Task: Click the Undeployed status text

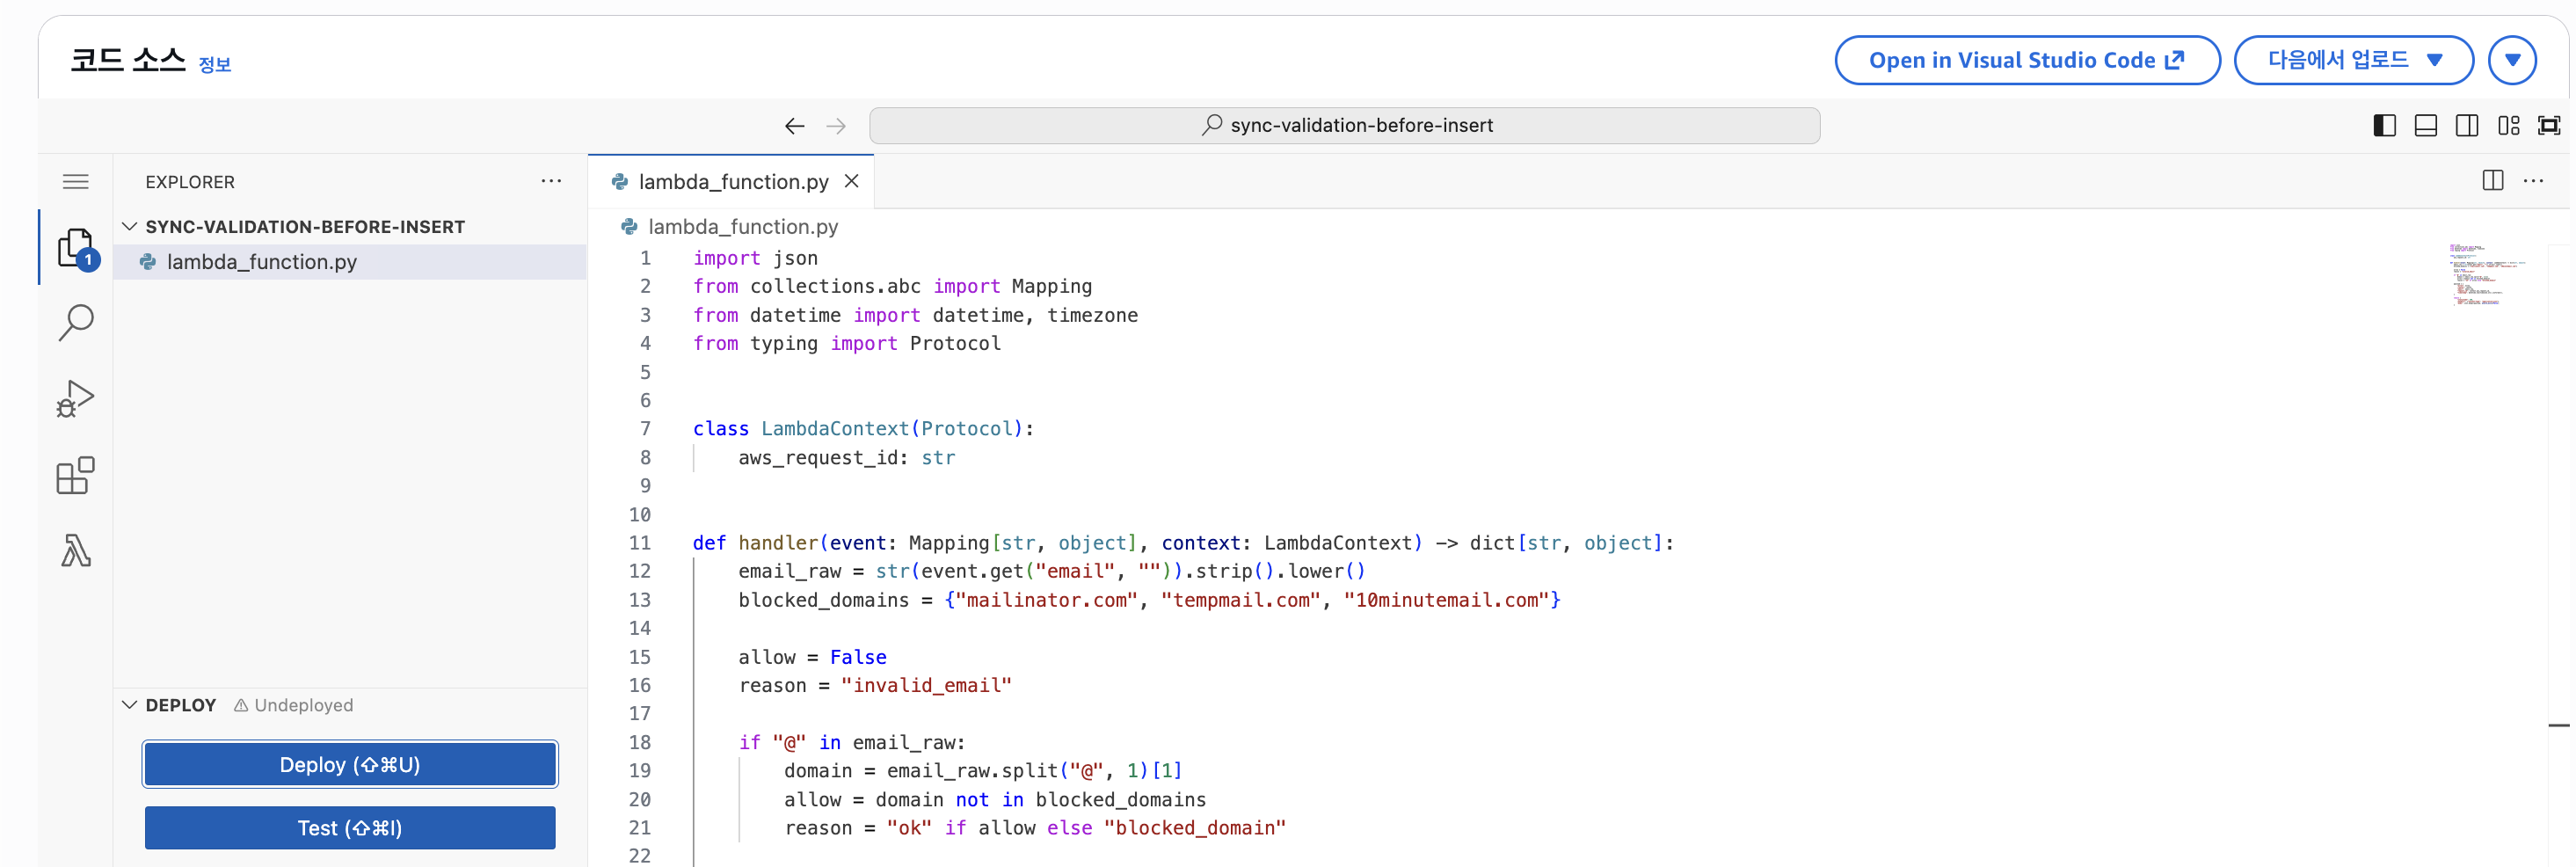Action: pos(303,705)
